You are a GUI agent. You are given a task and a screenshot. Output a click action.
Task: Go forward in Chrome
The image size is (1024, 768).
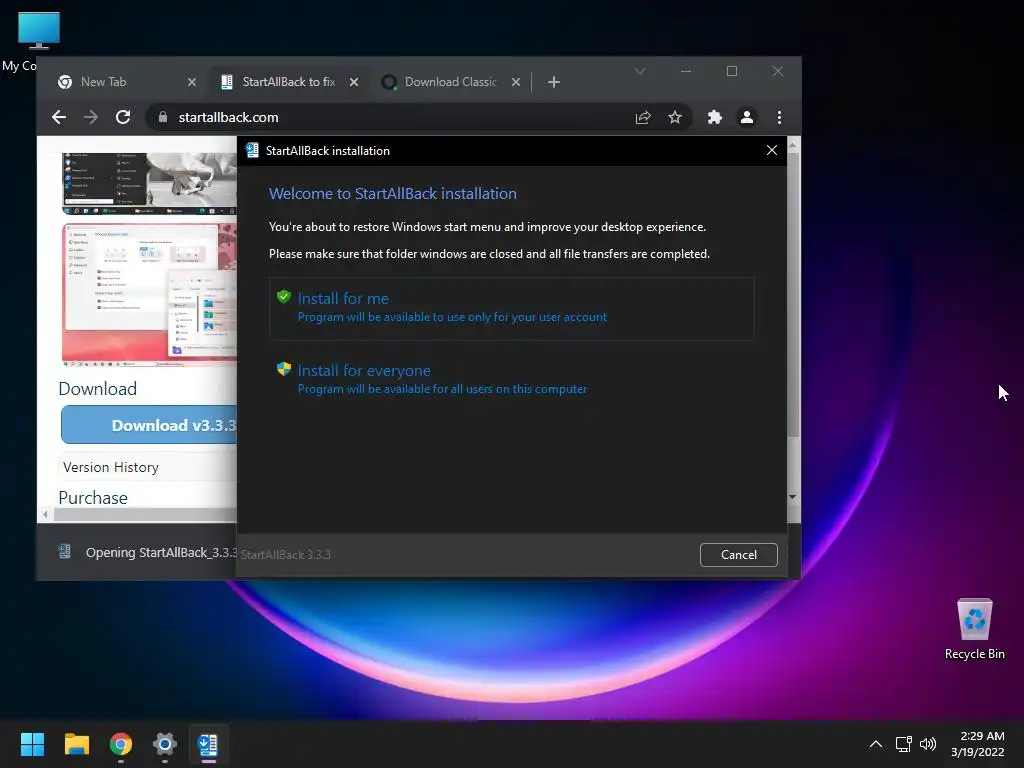pyautogui.click(x=91, y=117)
